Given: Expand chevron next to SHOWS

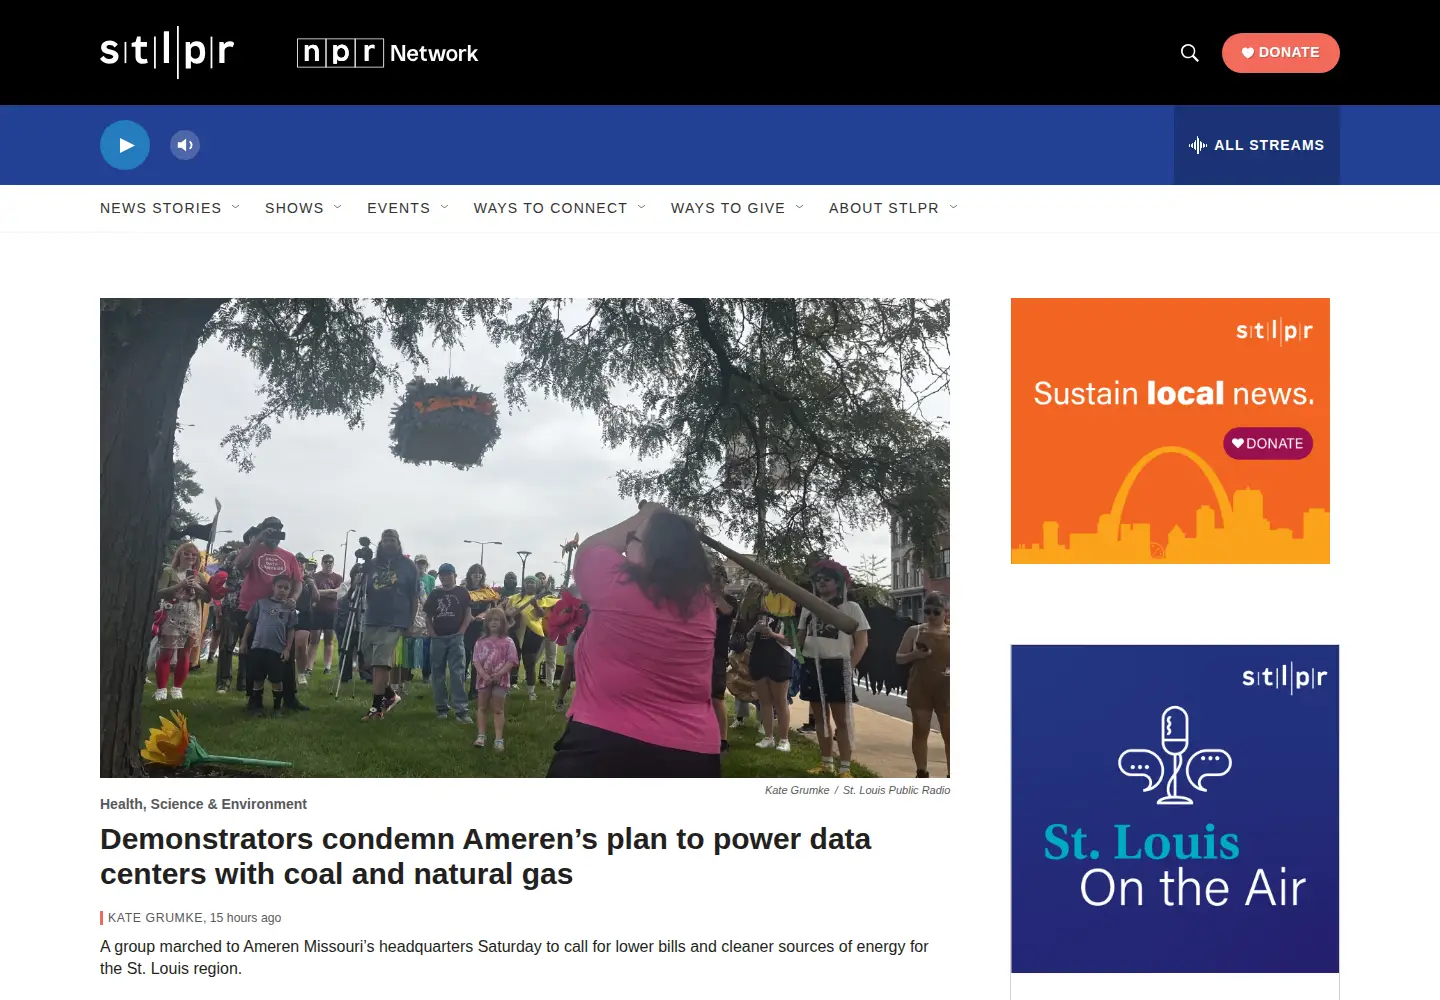Looking at the screenshot, I should point(338,207).
